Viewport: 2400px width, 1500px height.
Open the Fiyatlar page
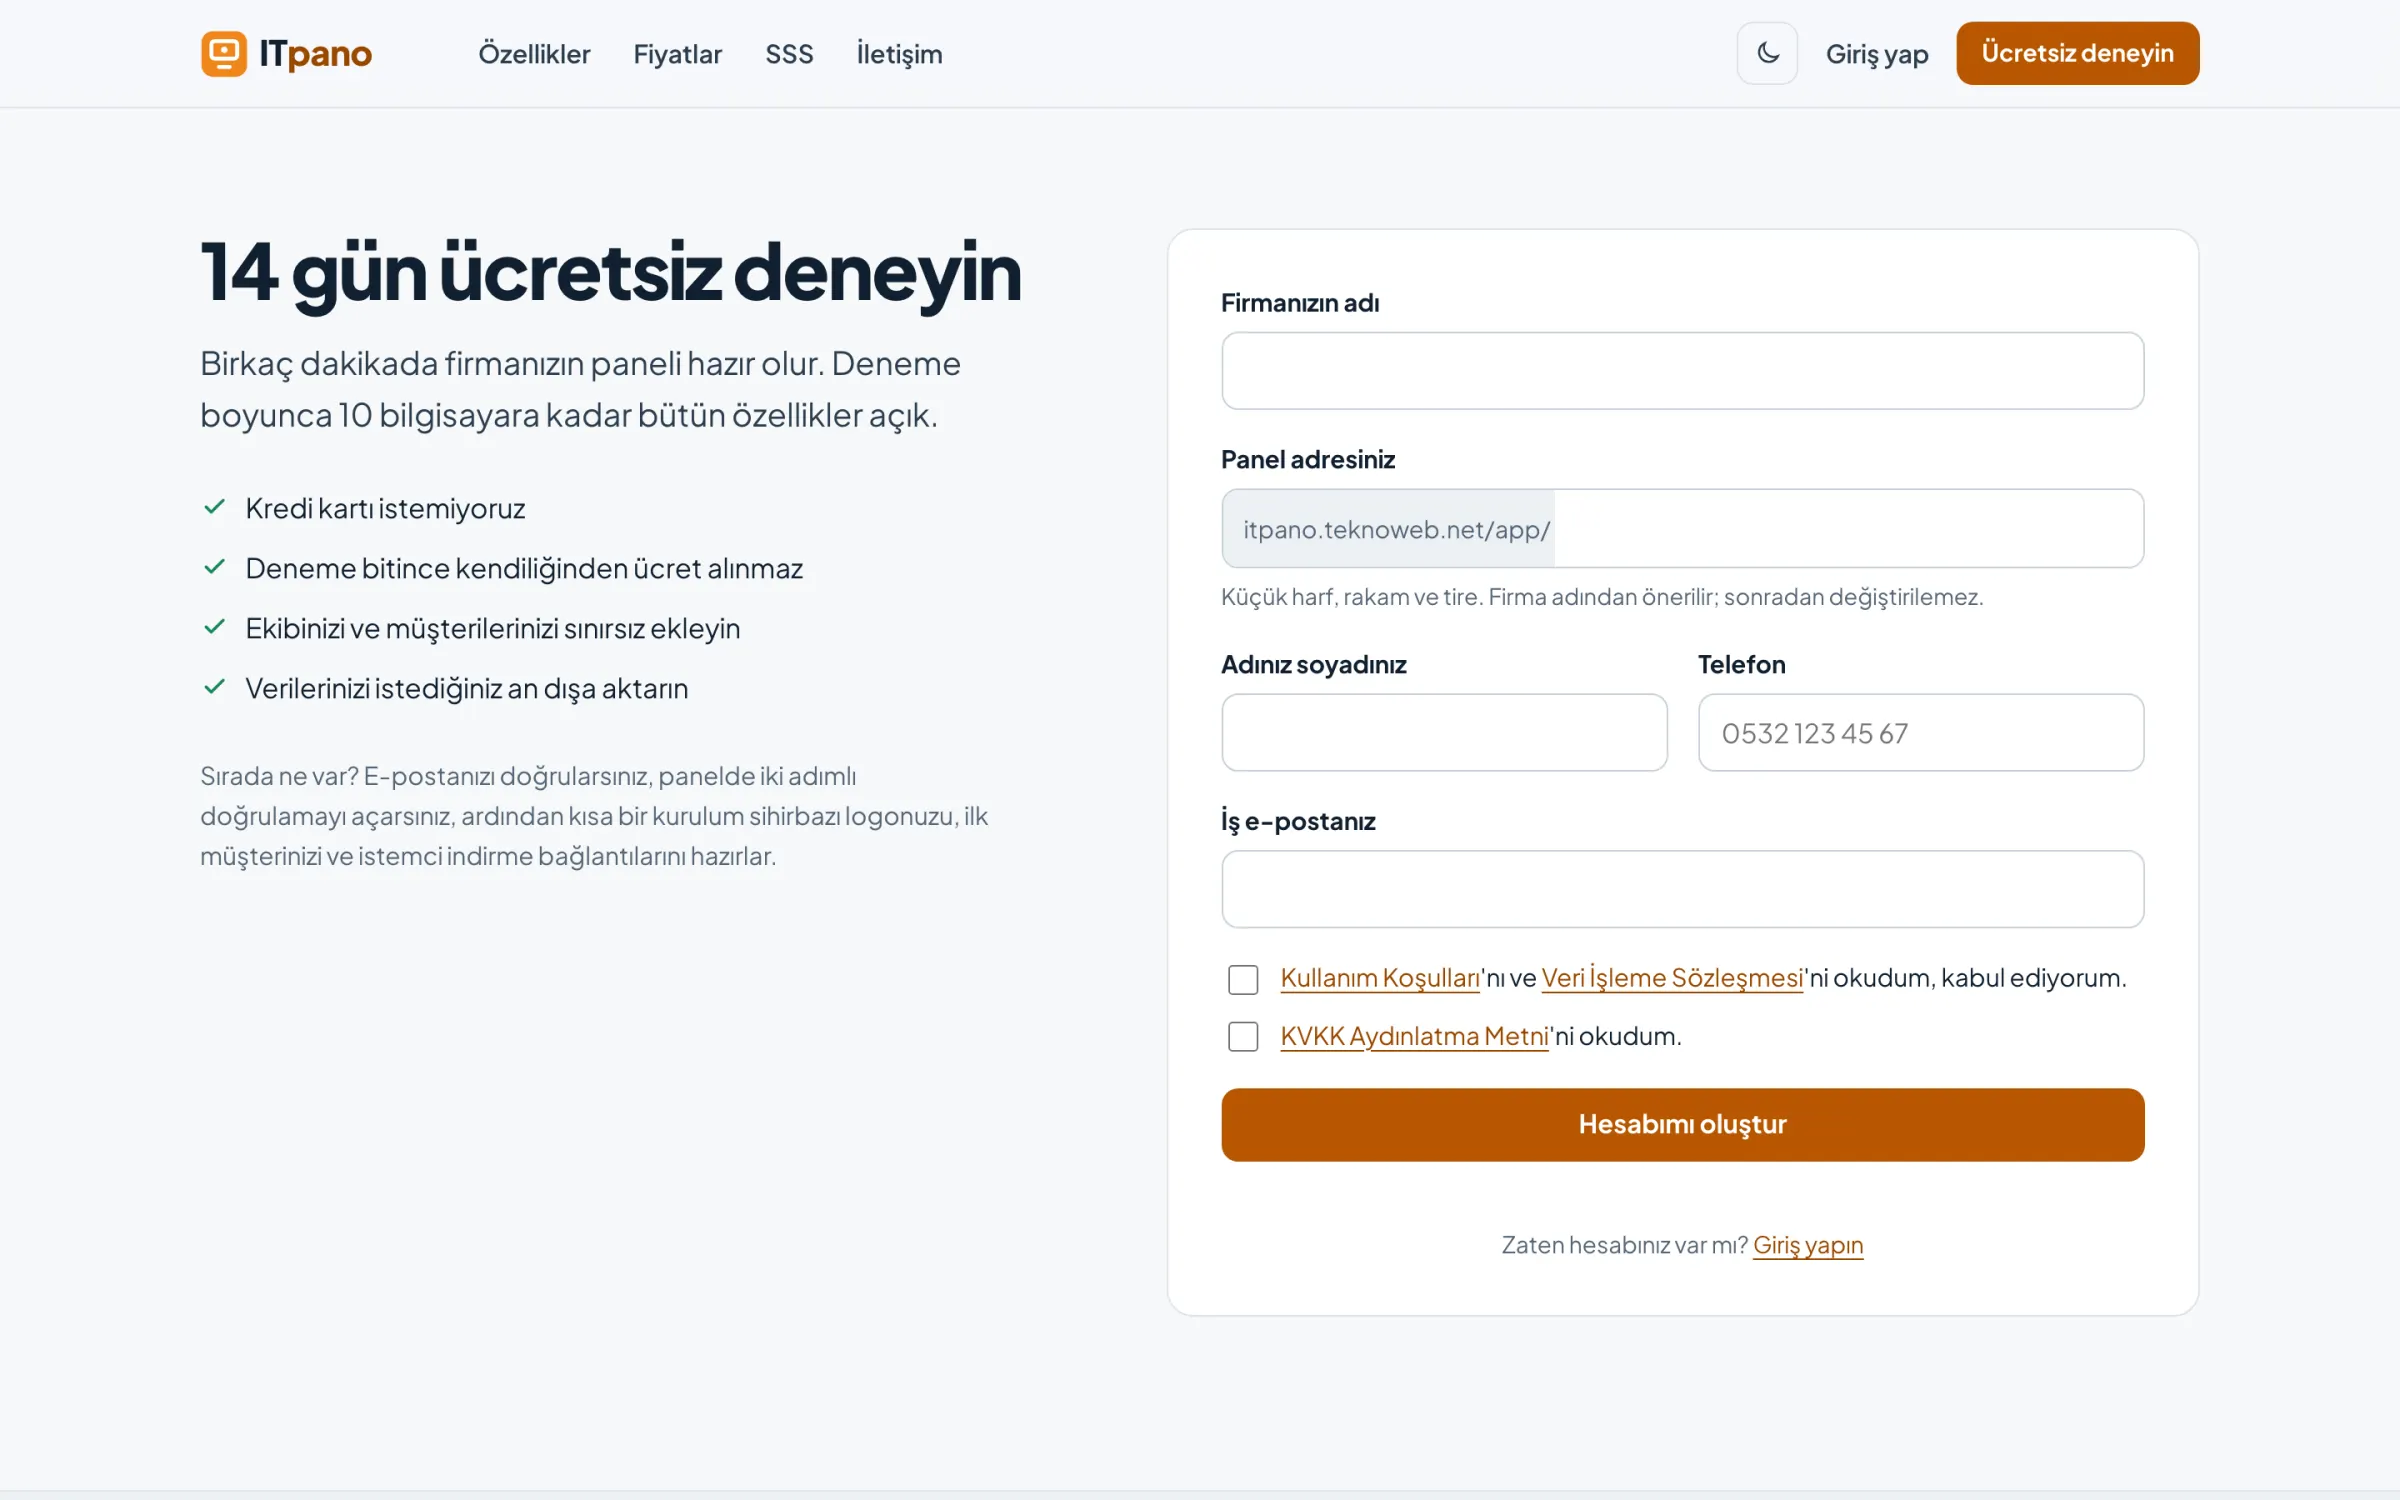pyautogui.click(x=677, y=54)
